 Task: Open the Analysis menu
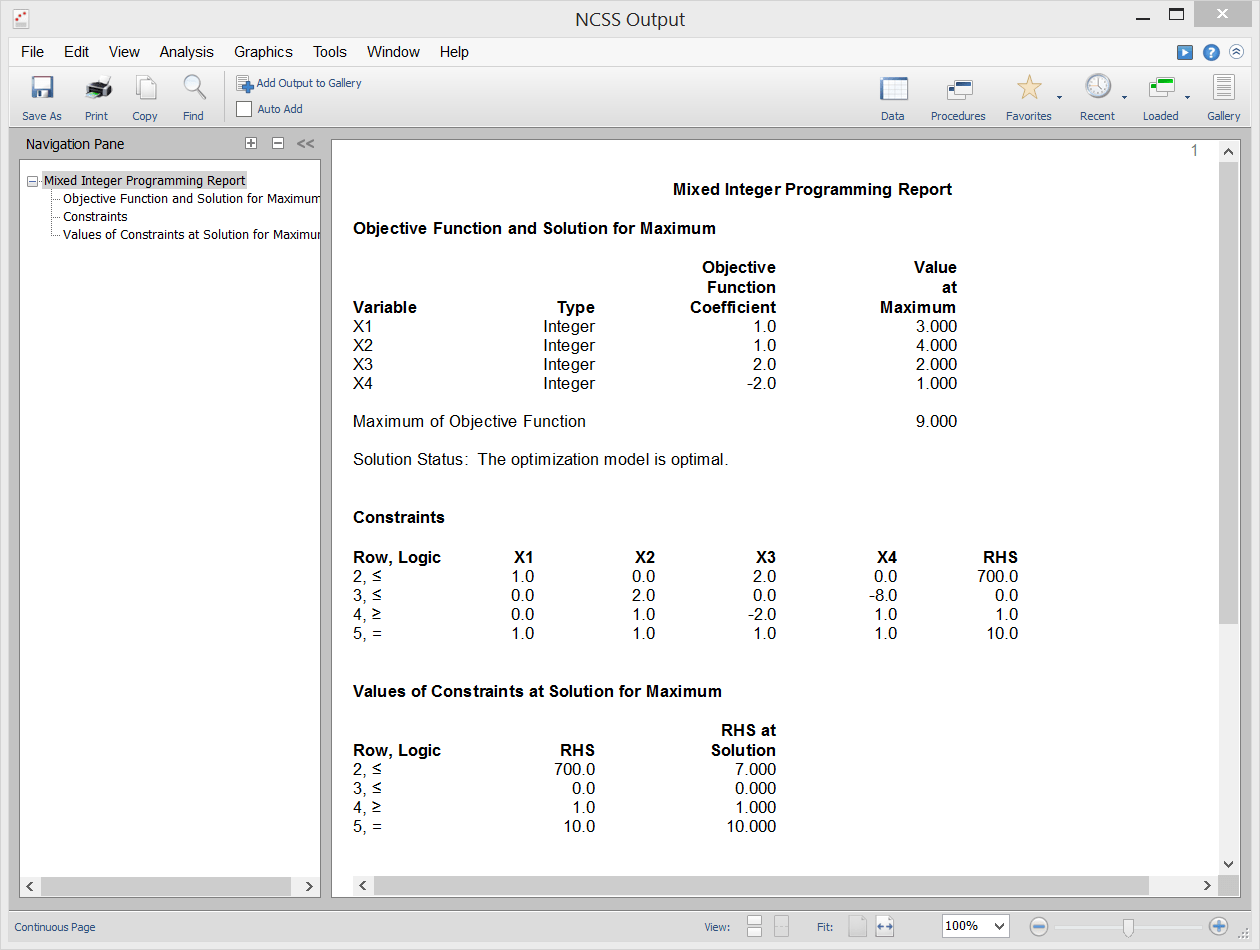coord(187,52)
